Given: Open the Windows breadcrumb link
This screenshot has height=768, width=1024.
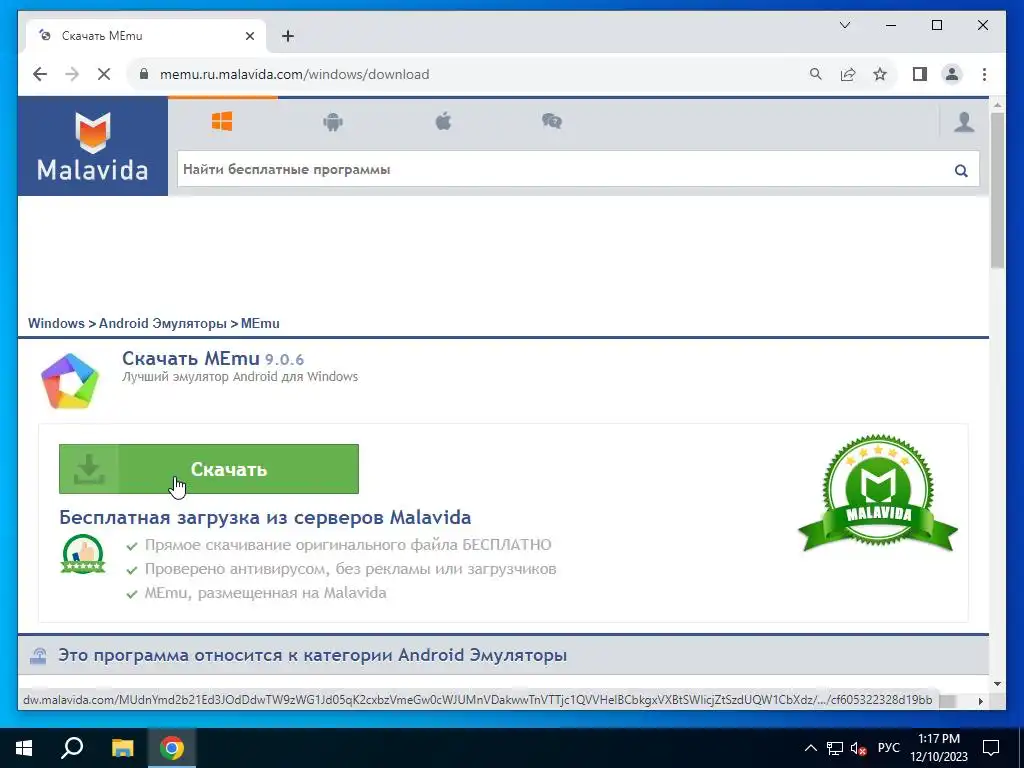Looking at the screenshot, I should click(56, 323).
